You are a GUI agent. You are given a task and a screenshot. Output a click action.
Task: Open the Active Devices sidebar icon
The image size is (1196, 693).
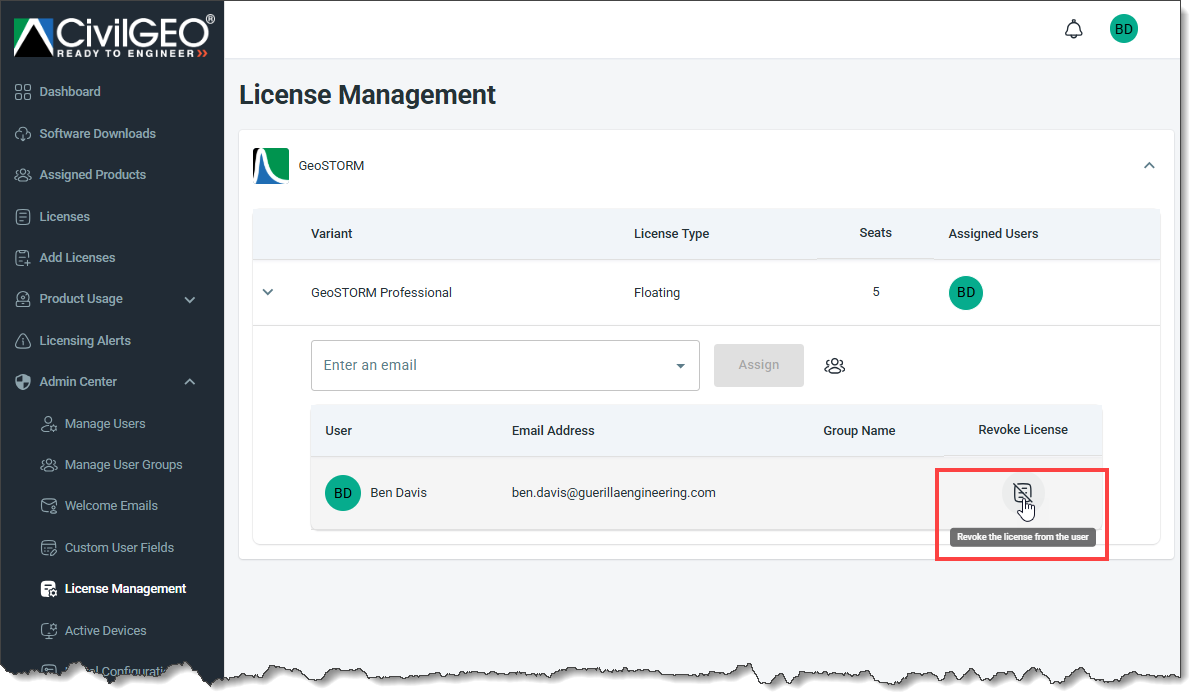point(48,630)
